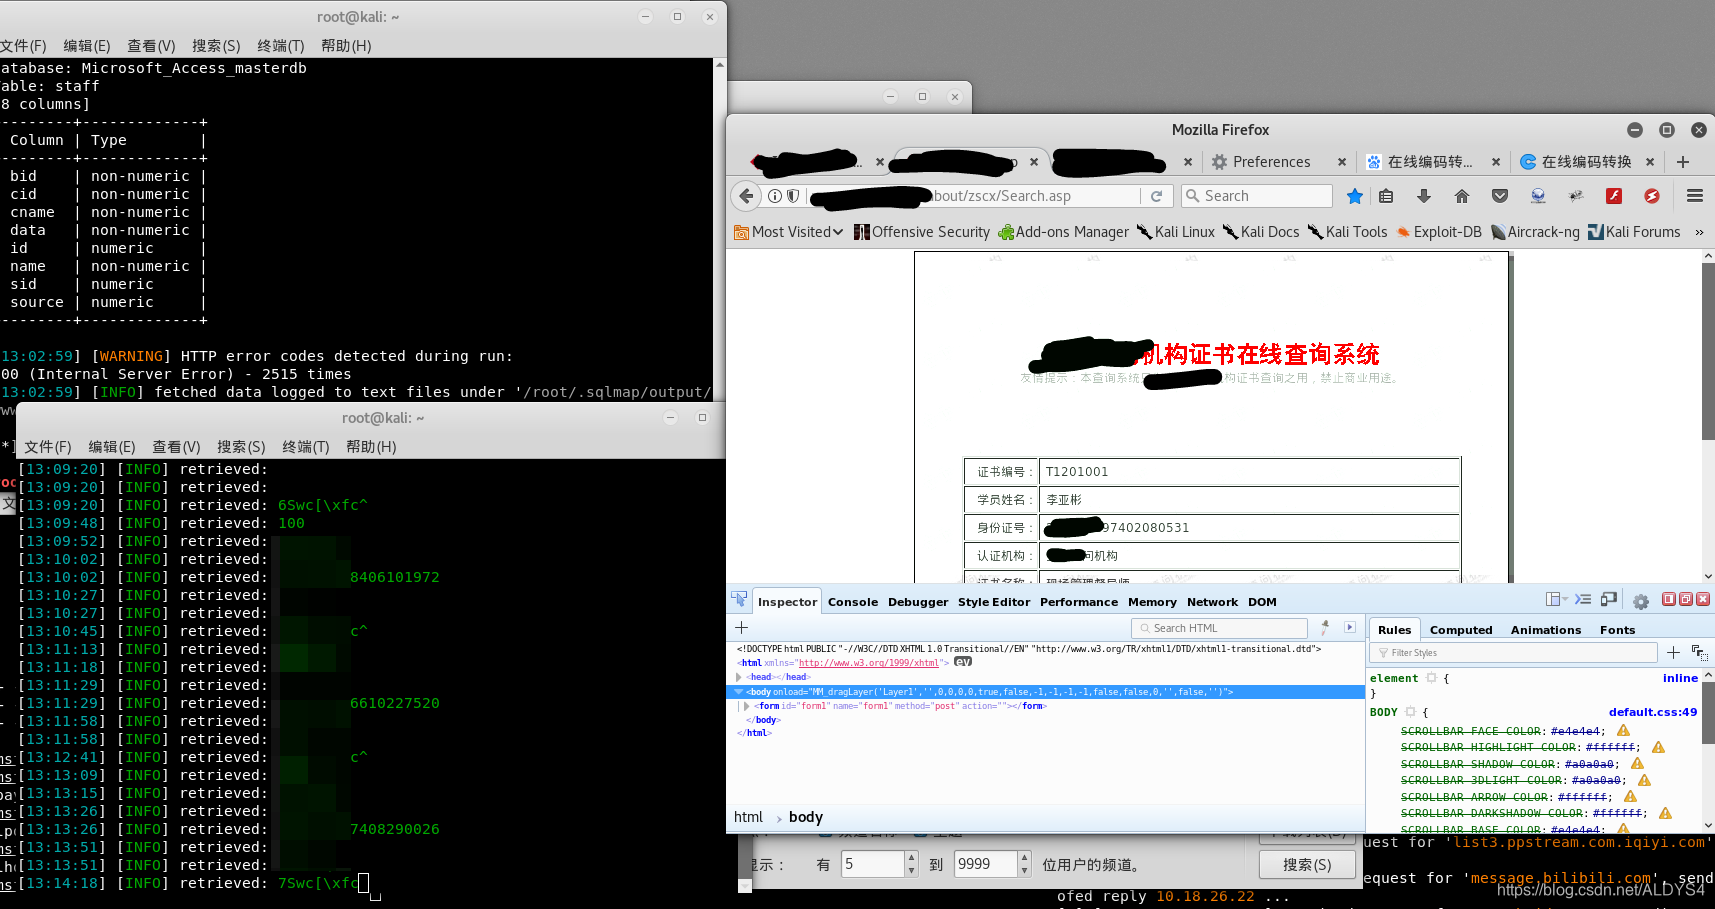Click the Firefox Search box
1715x909 pixels.
[x=1257, y=196]
